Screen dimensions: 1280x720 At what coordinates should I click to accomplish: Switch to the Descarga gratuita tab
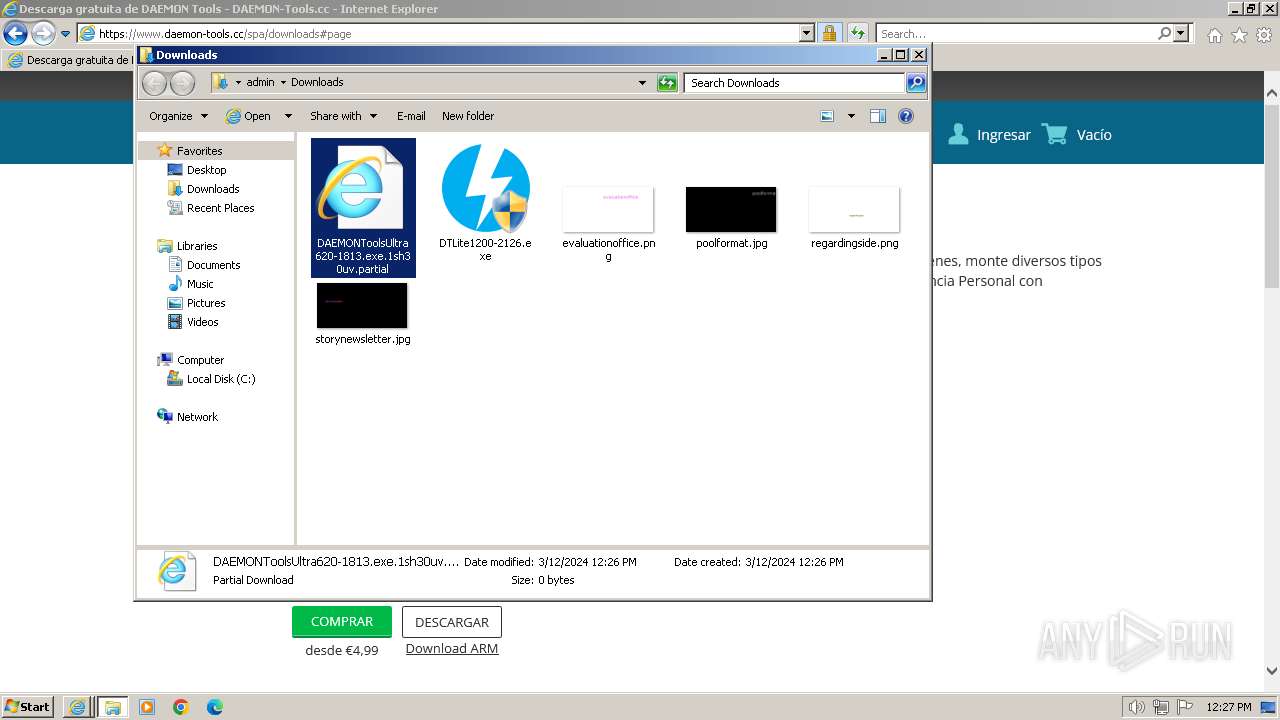click(68, 60)
